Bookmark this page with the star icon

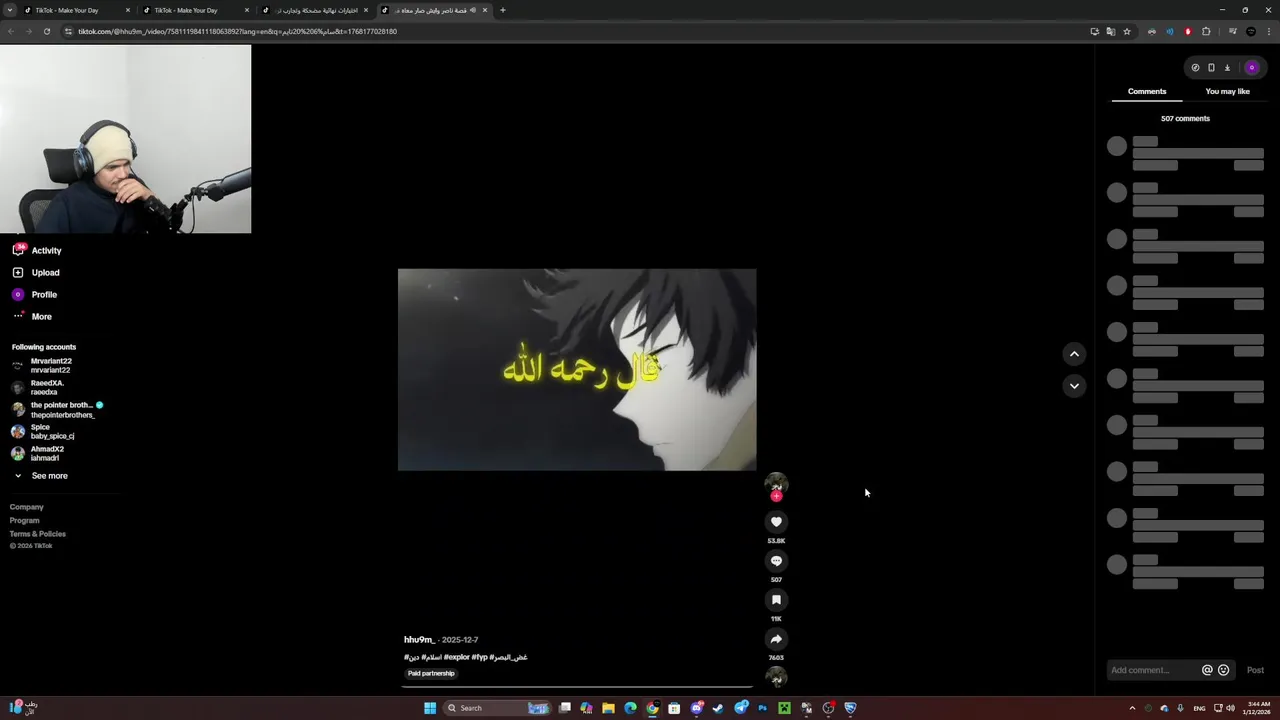click(x=1127, y=31)
